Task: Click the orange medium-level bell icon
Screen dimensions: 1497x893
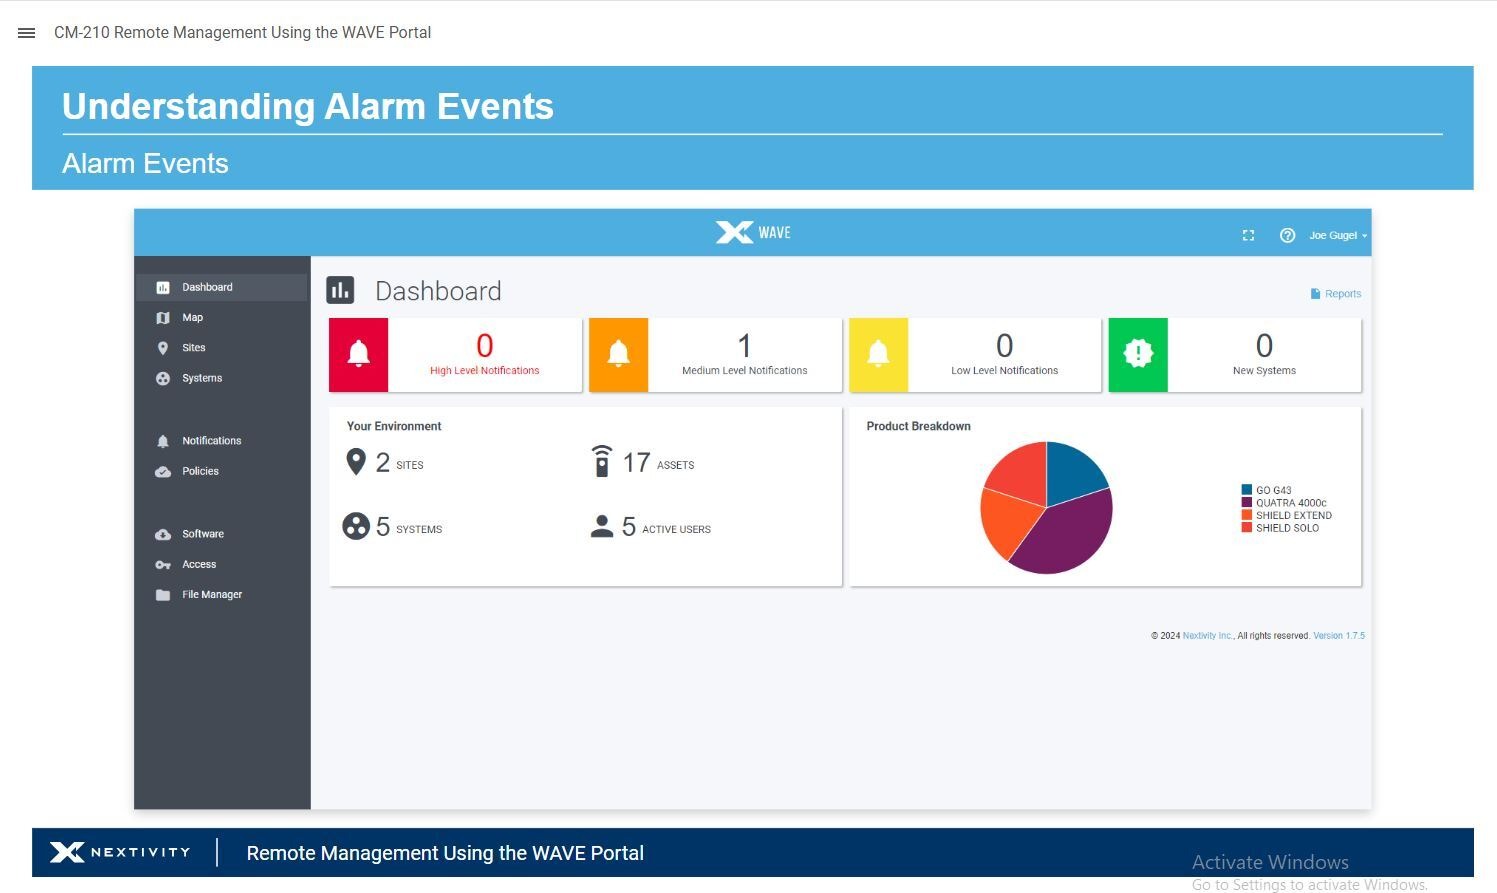Action: pos(618,354)
